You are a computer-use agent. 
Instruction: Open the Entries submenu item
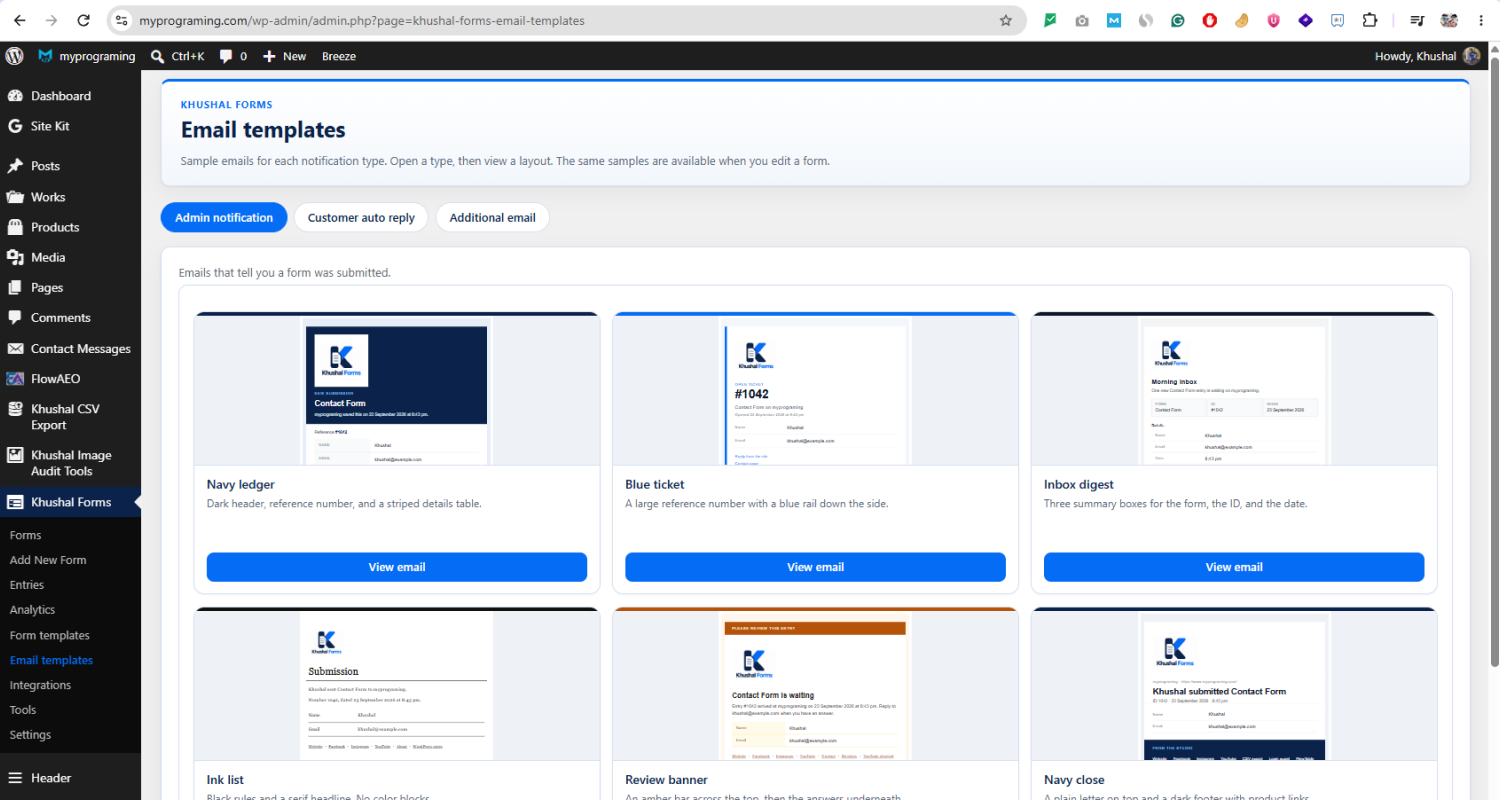pyautogui.click(x=27, y=585)
